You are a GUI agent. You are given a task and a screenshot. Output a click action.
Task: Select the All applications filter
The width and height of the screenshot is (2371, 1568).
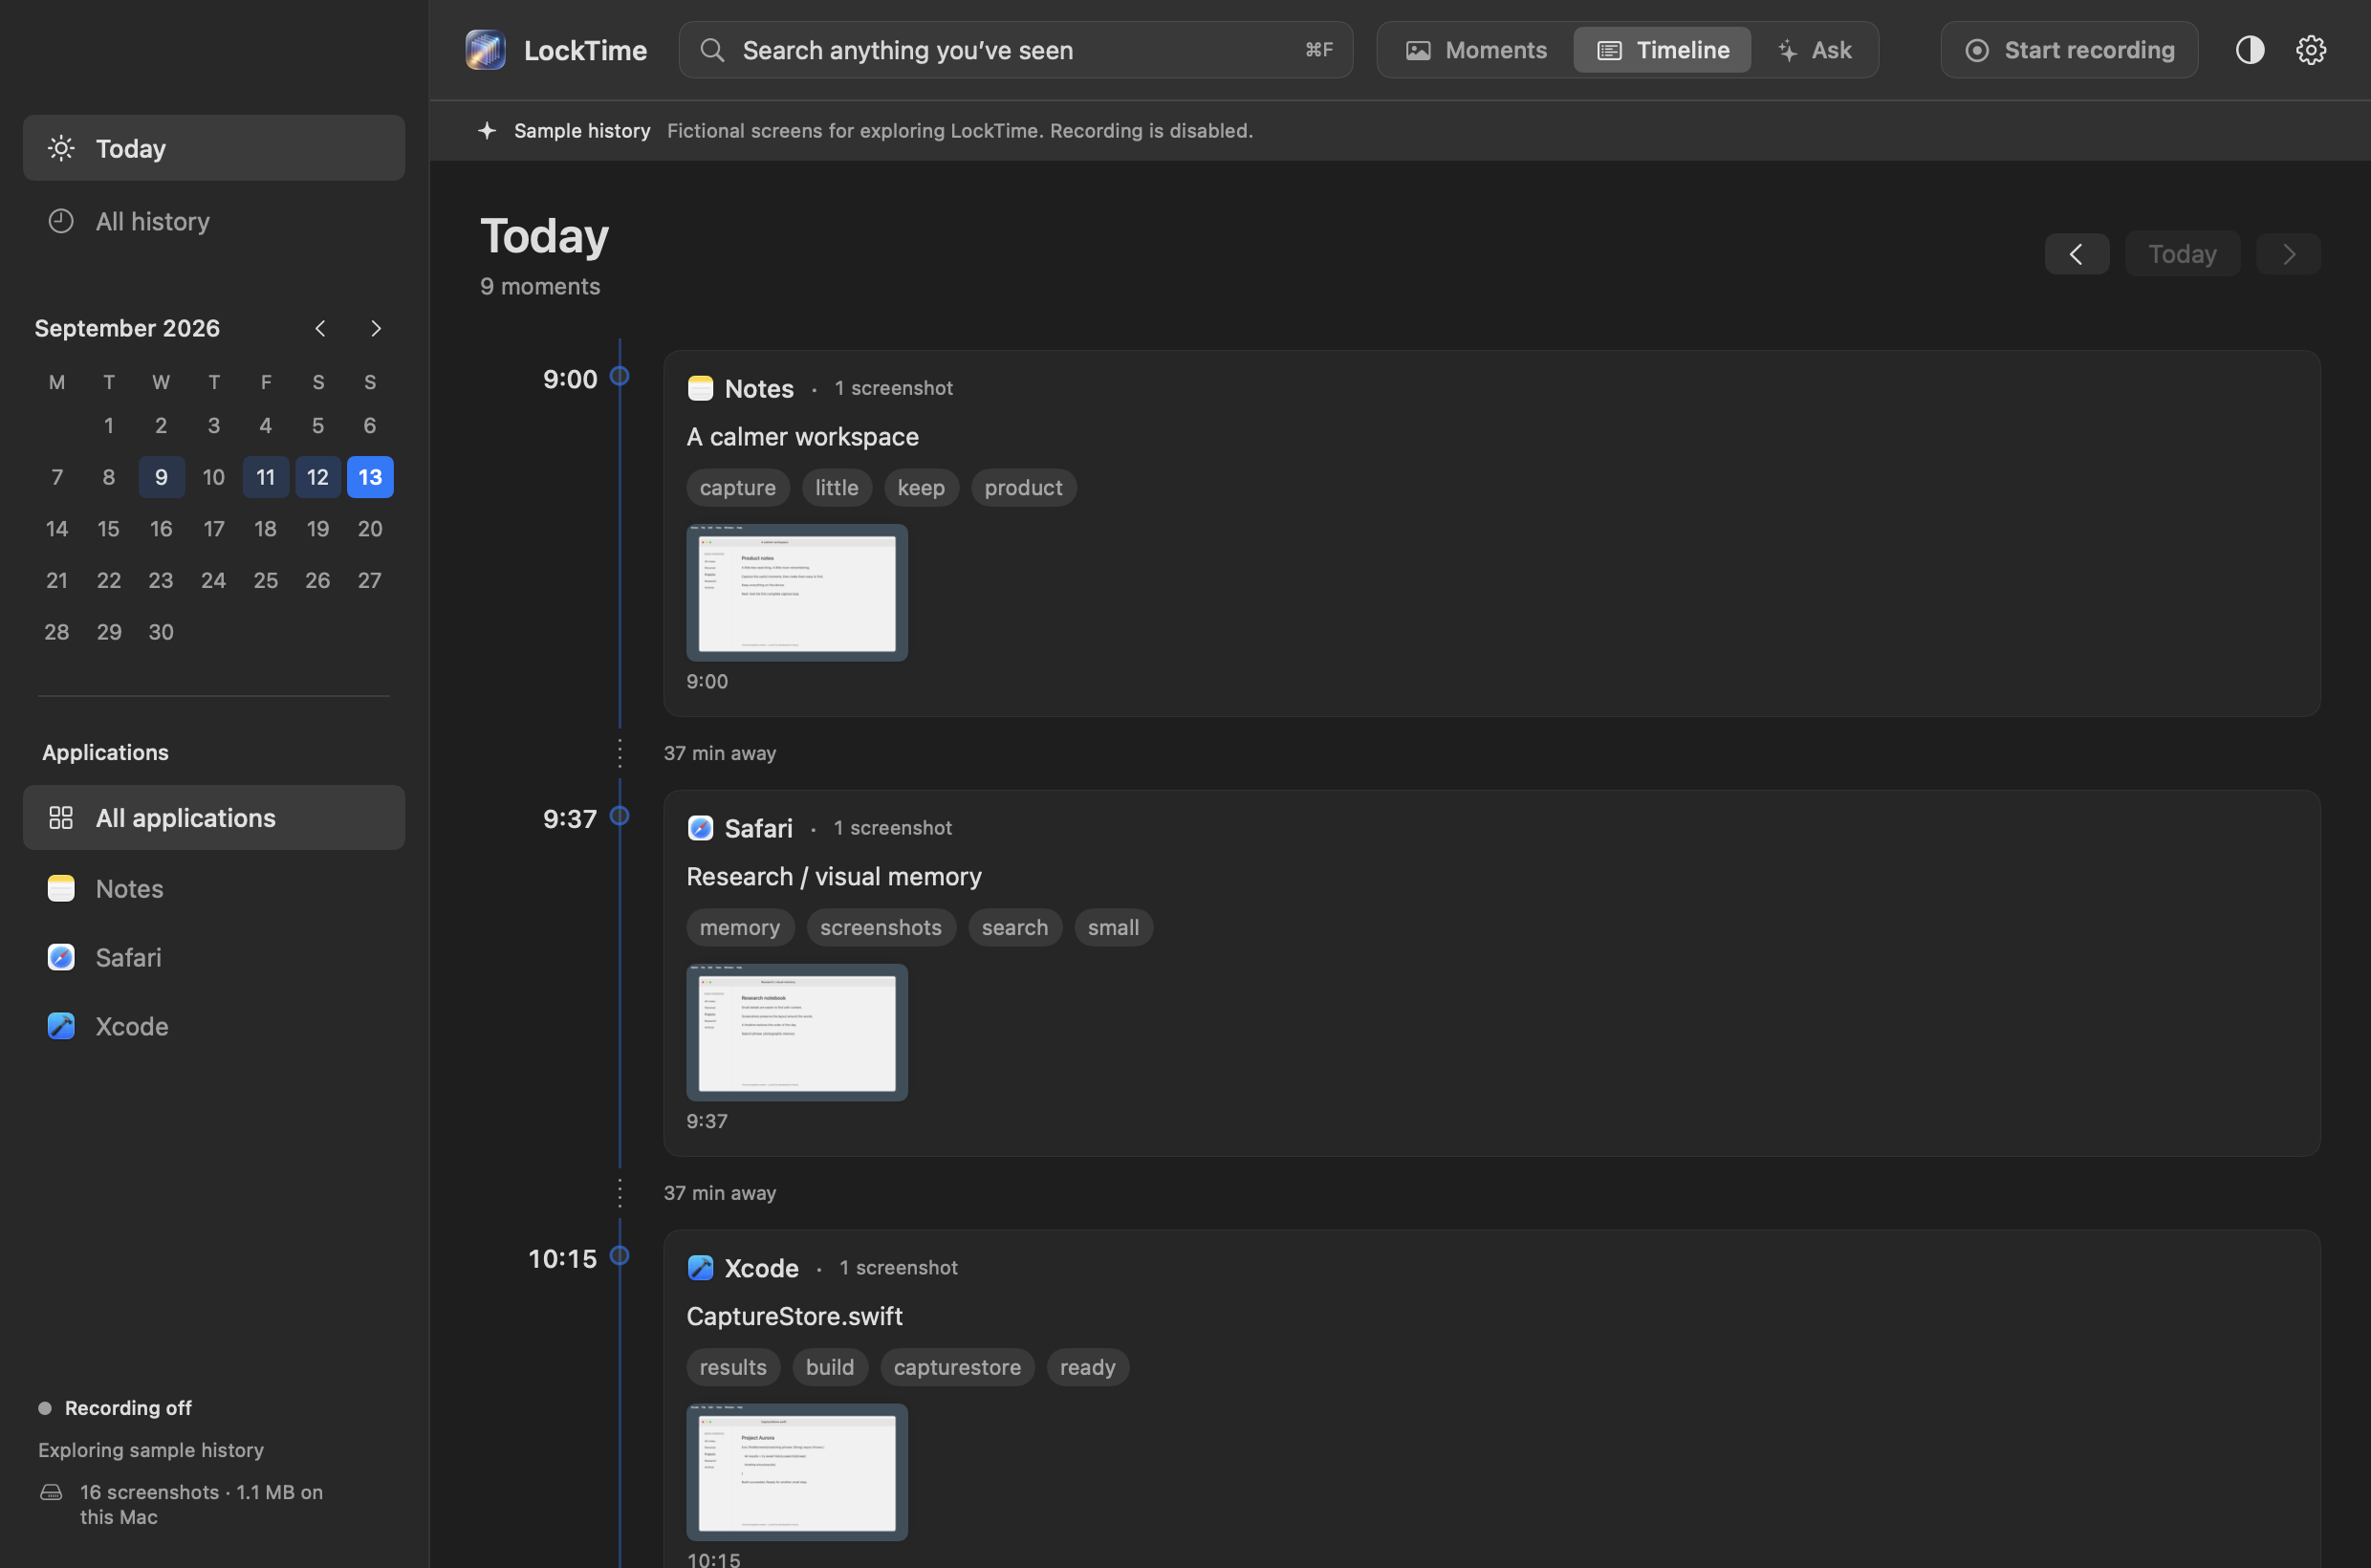coord(214,818)
